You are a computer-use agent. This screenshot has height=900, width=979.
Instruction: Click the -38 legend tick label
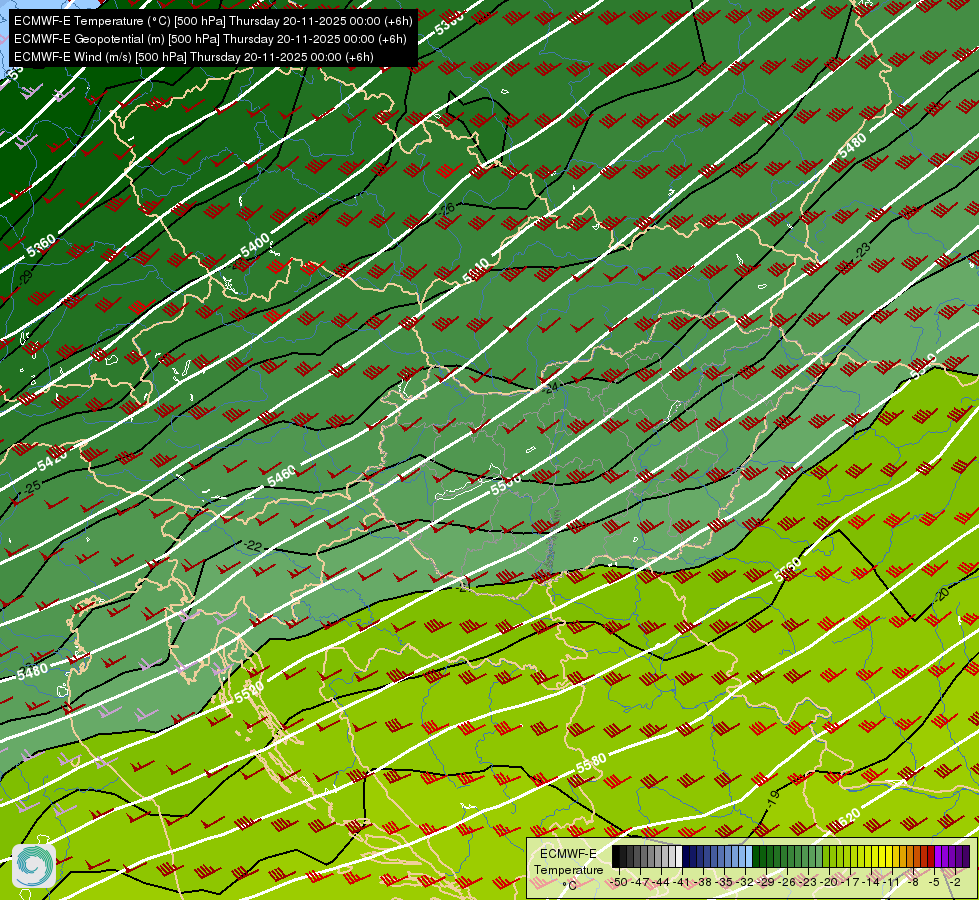pyautogui.click(x=702, y=882)
